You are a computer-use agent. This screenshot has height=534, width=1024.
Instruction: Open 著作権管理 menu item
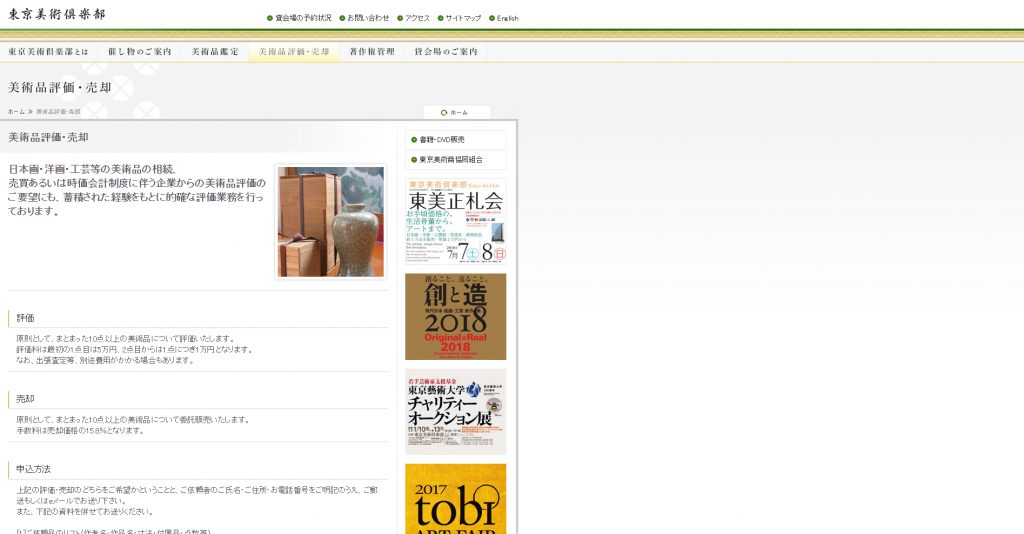(x=372, y=52)
